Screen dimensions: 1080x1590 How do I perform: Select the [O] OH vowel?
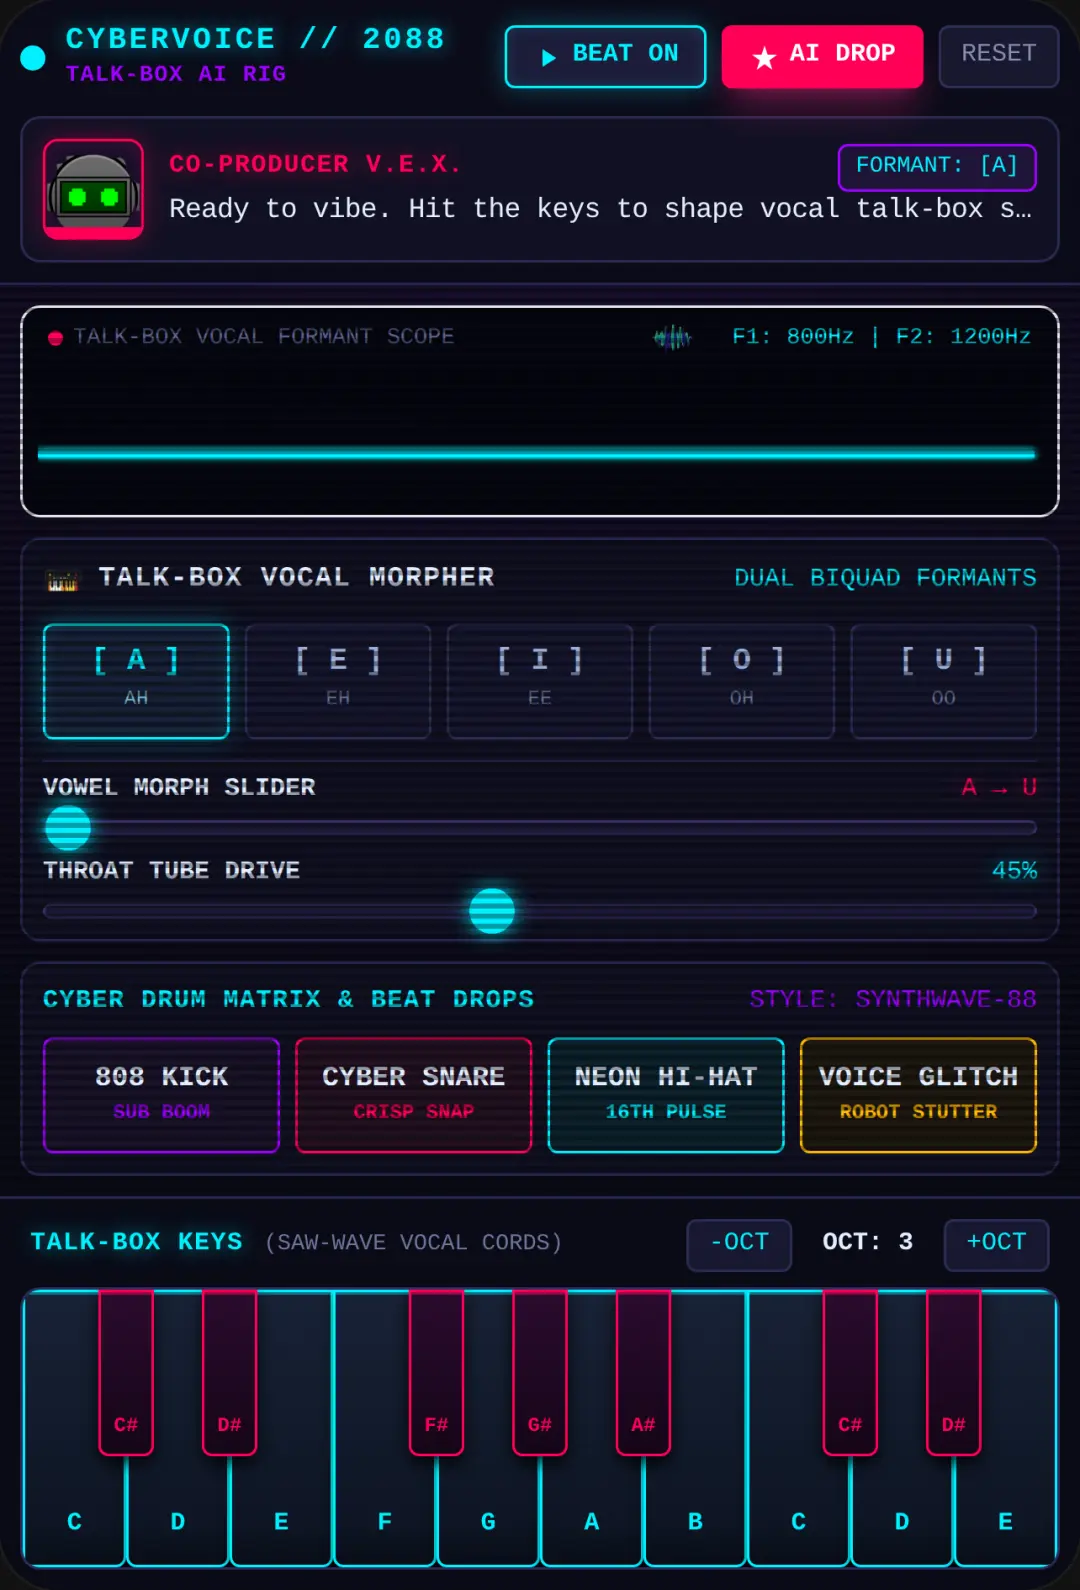(742, 681)
